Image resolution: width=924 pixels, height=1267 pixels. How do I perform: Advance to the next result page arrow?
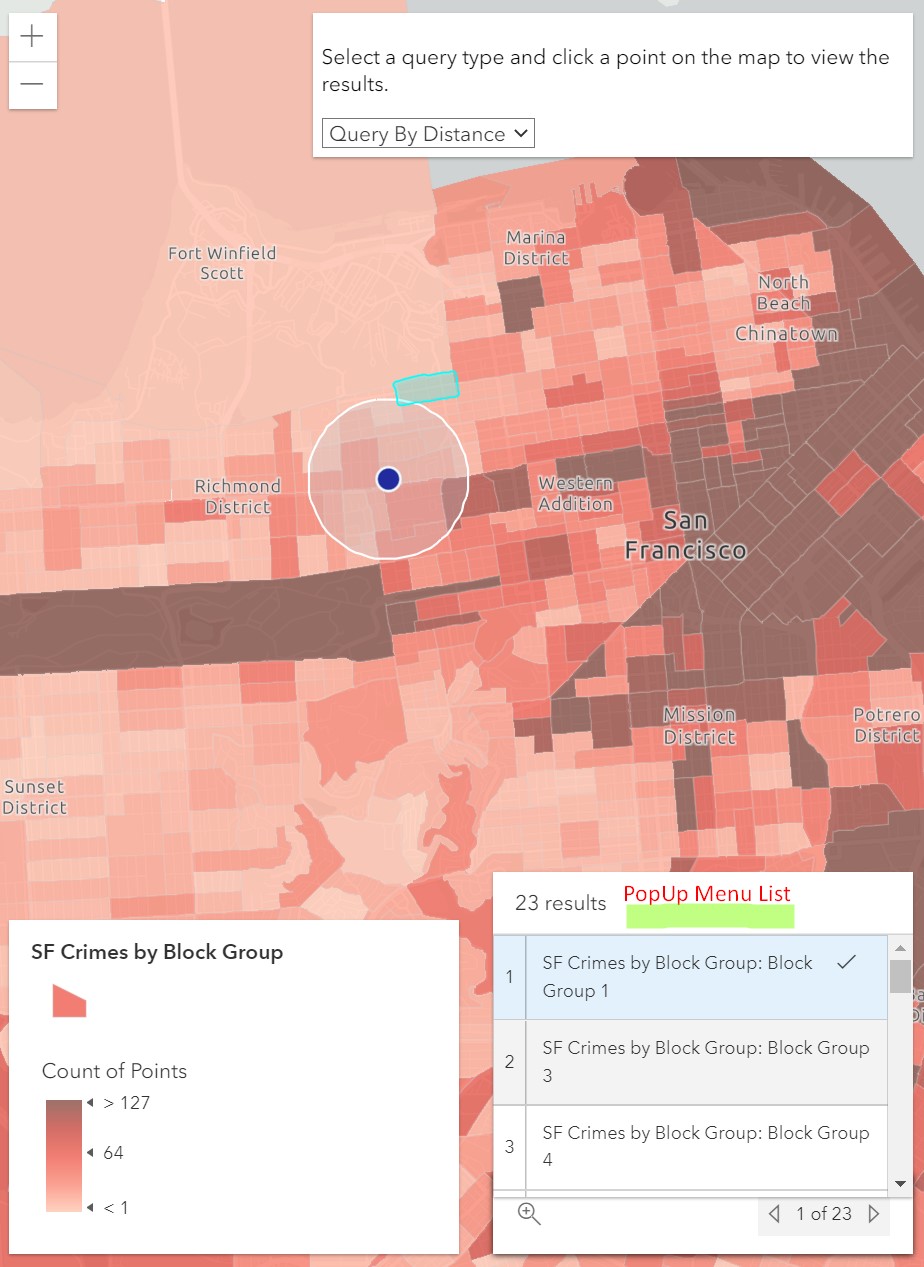876,1214
